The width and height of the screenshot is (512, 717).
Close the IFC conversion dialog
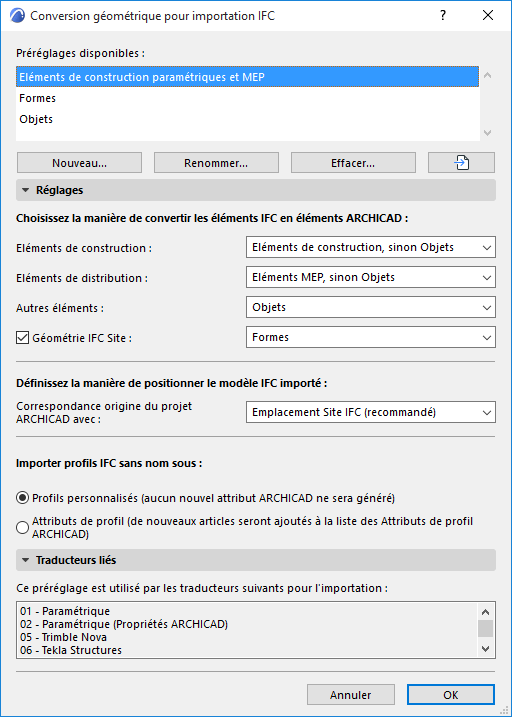coord(488,16)
